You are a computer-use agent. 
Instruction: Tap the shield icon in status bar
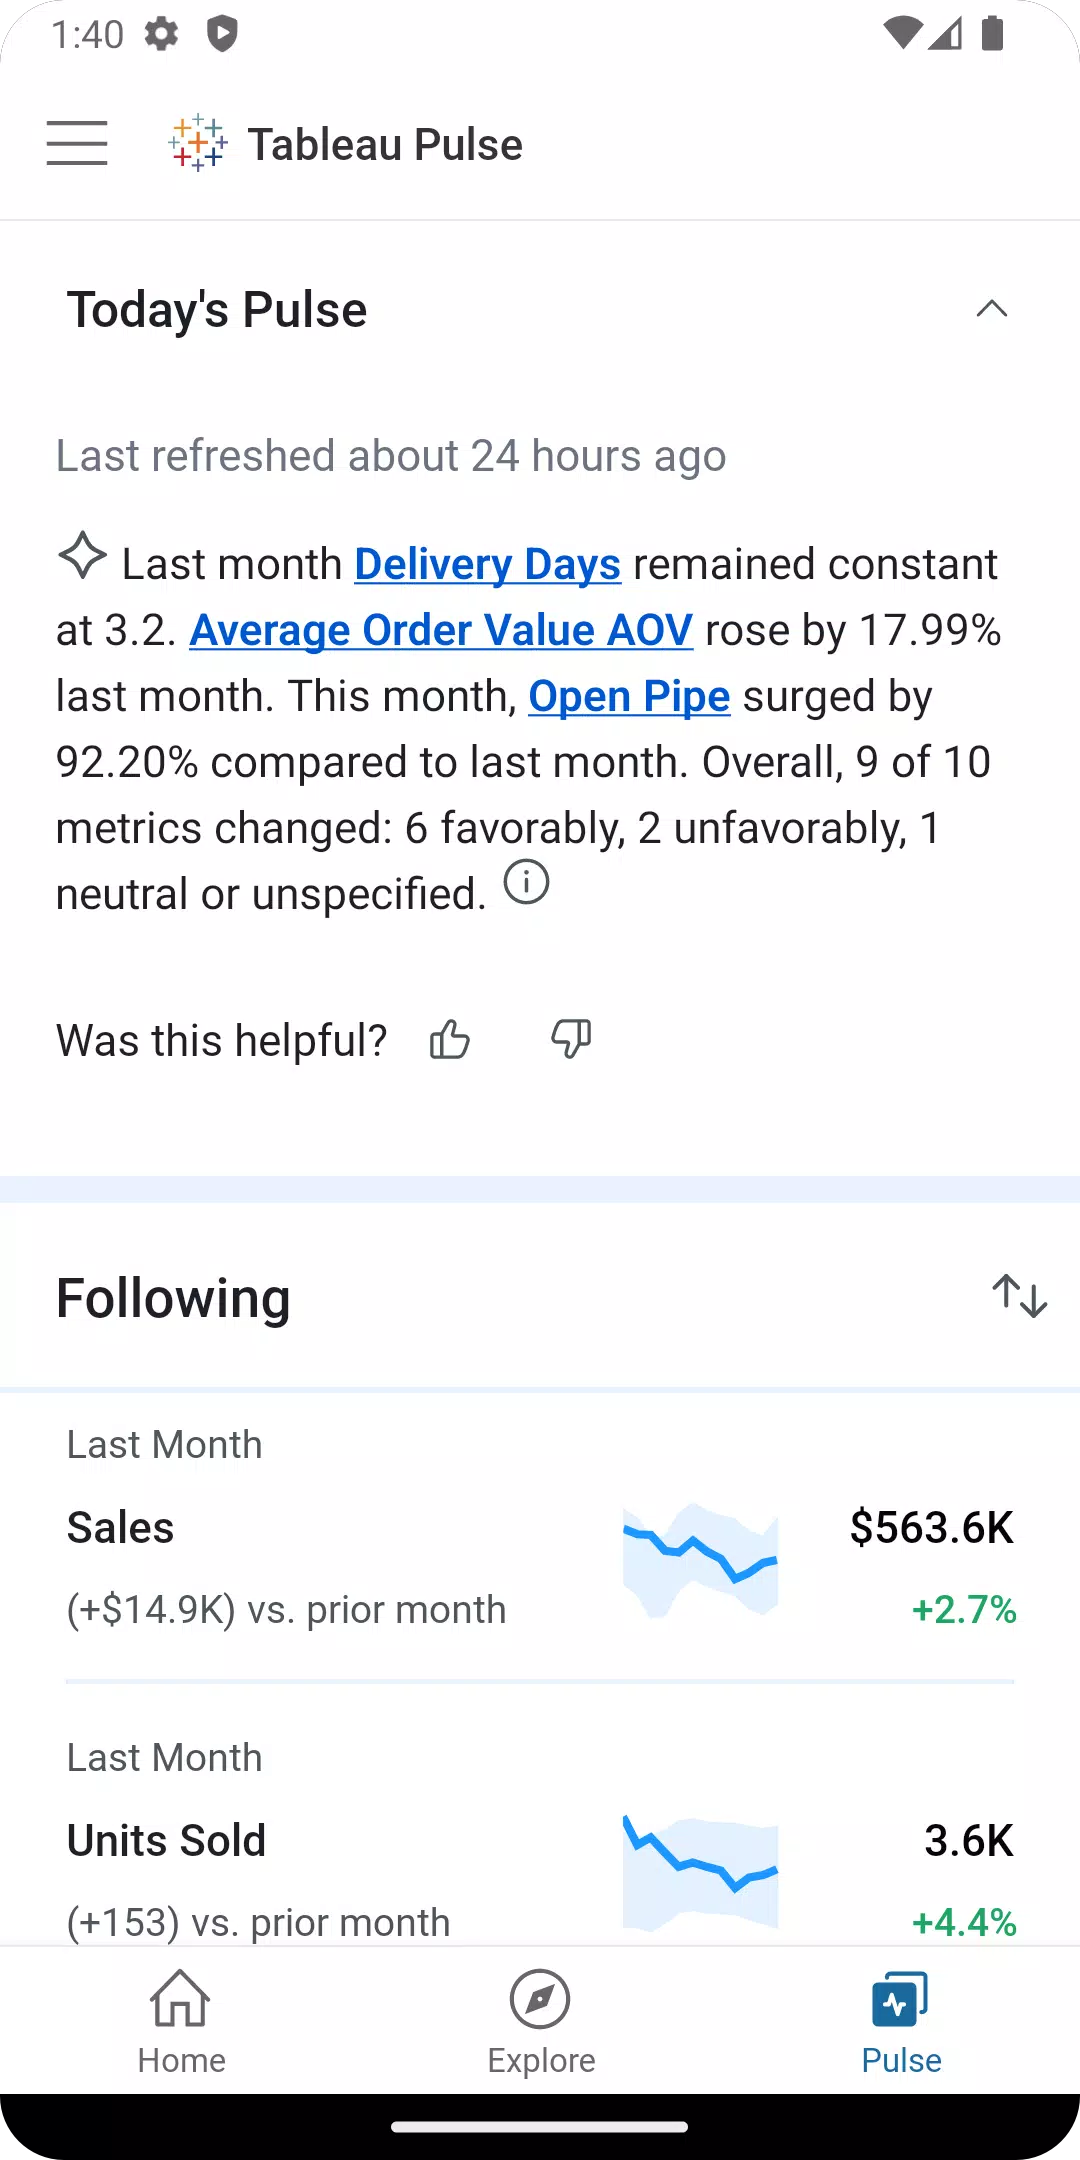222,34
